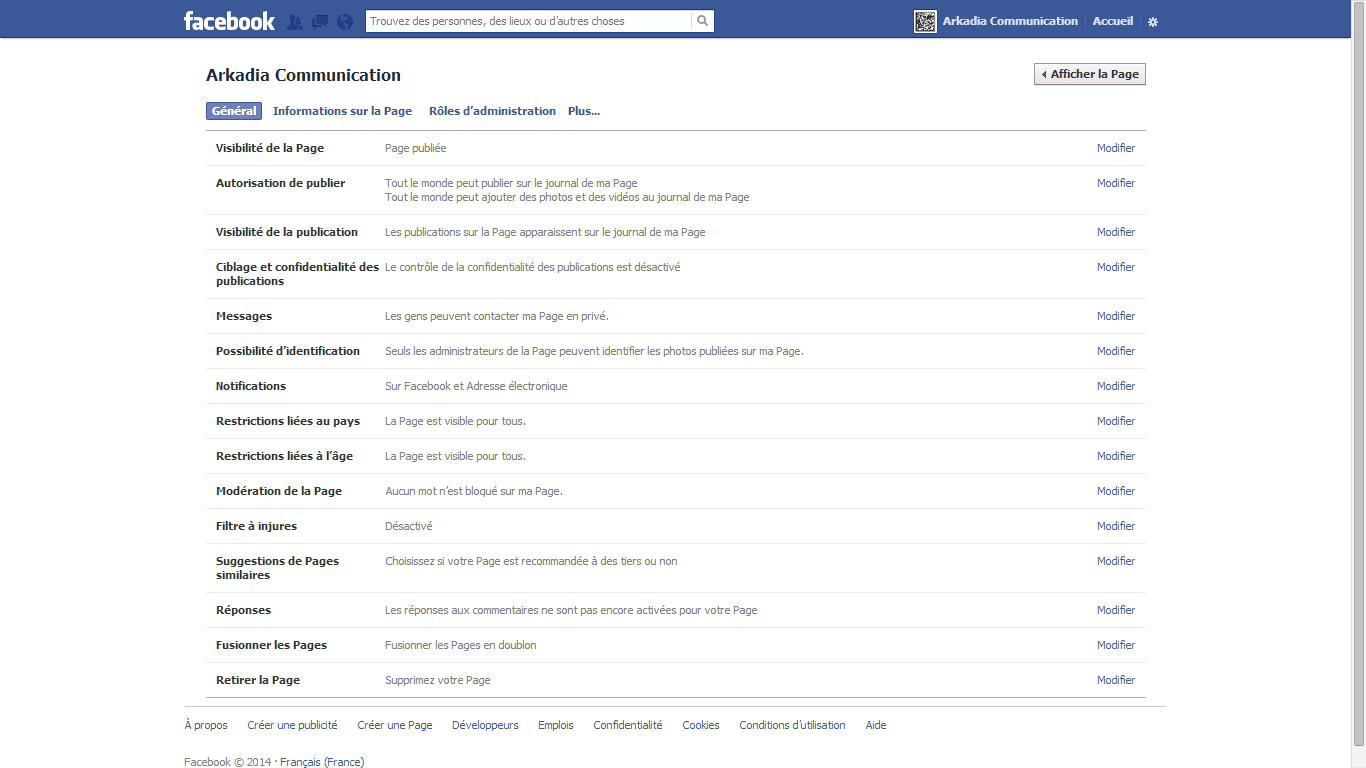This screenshot has width=1366, height=768.
Task: Click the search people and places field
Action: [528, 21]
